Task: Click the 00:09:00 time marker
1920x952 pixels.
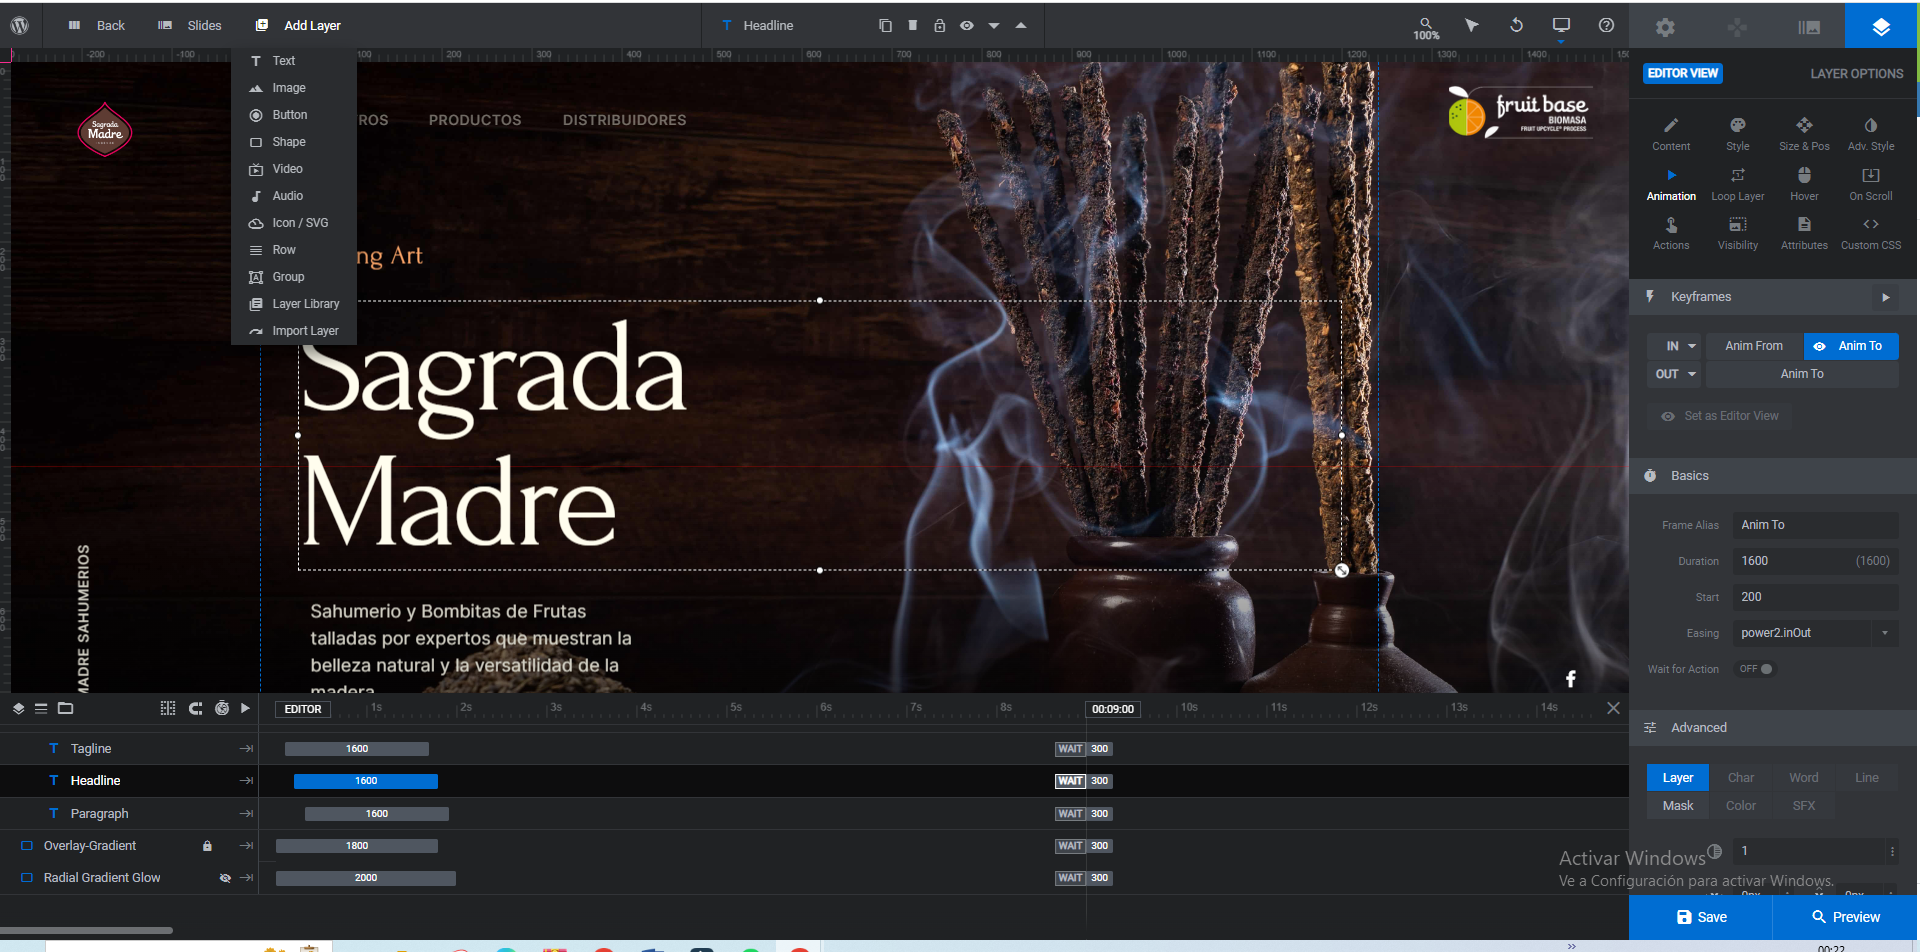Action: pyautogui.click(x=1113, y=709)
